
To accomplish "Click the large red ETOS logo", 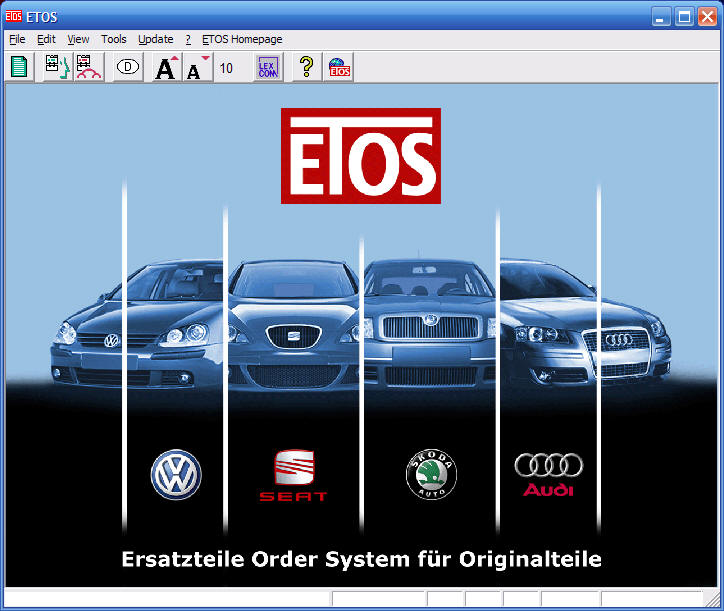I will 361,156.
